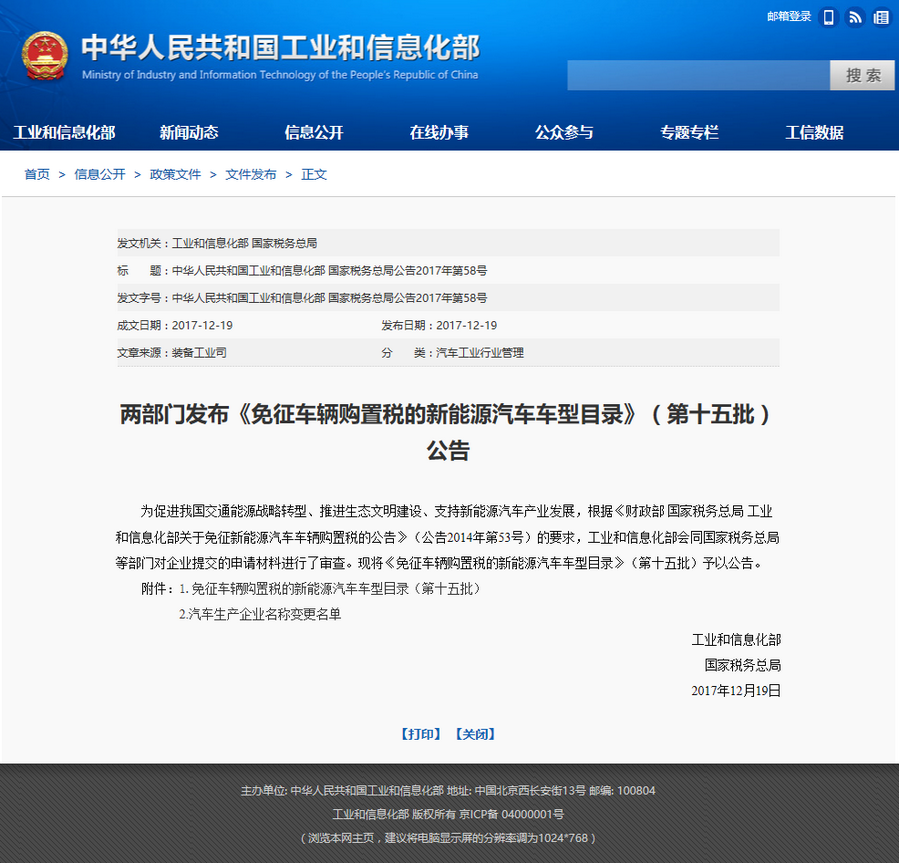Image resolution: width=899 pixels, height=863 pixels.
Task: Click the news list icon beside RSS
Action: click(x=881, y=17)
